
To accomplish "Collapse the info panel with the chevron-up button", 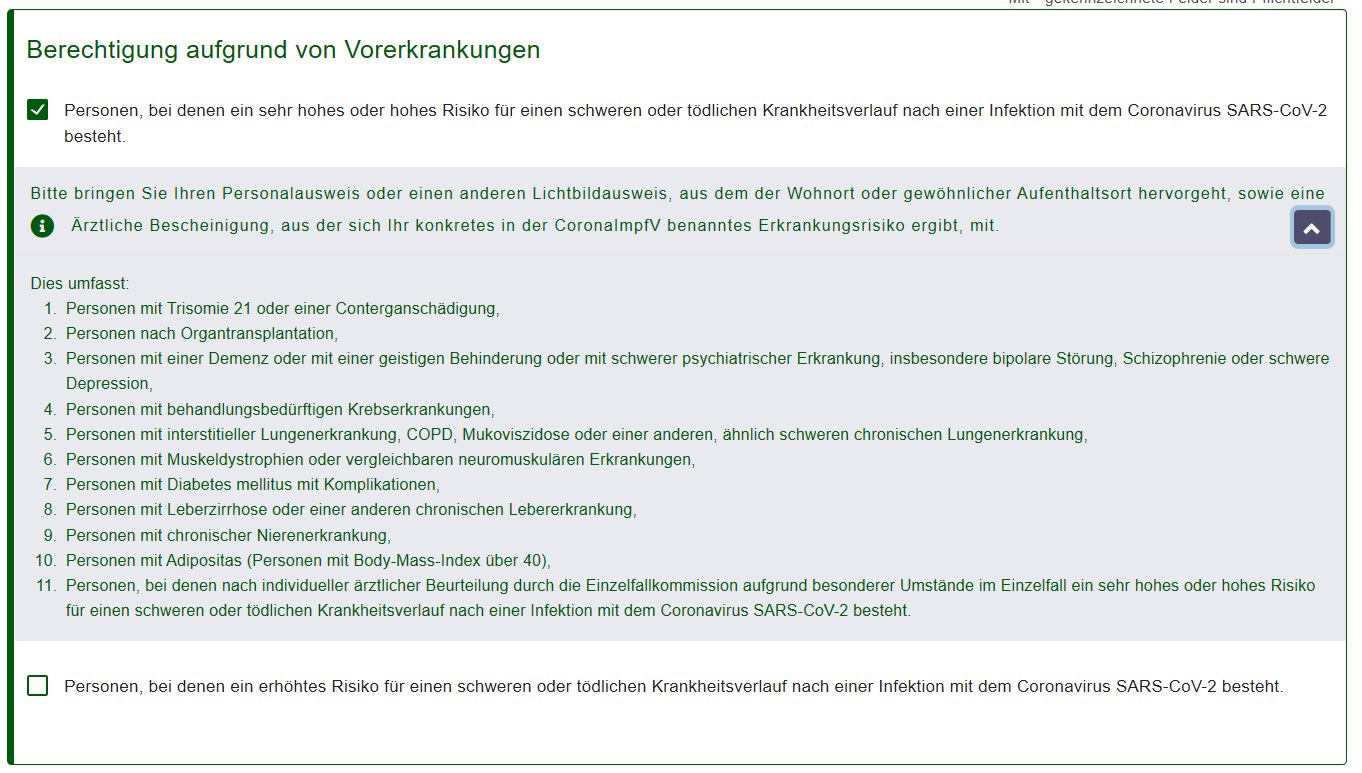I will click(1312, 228).
